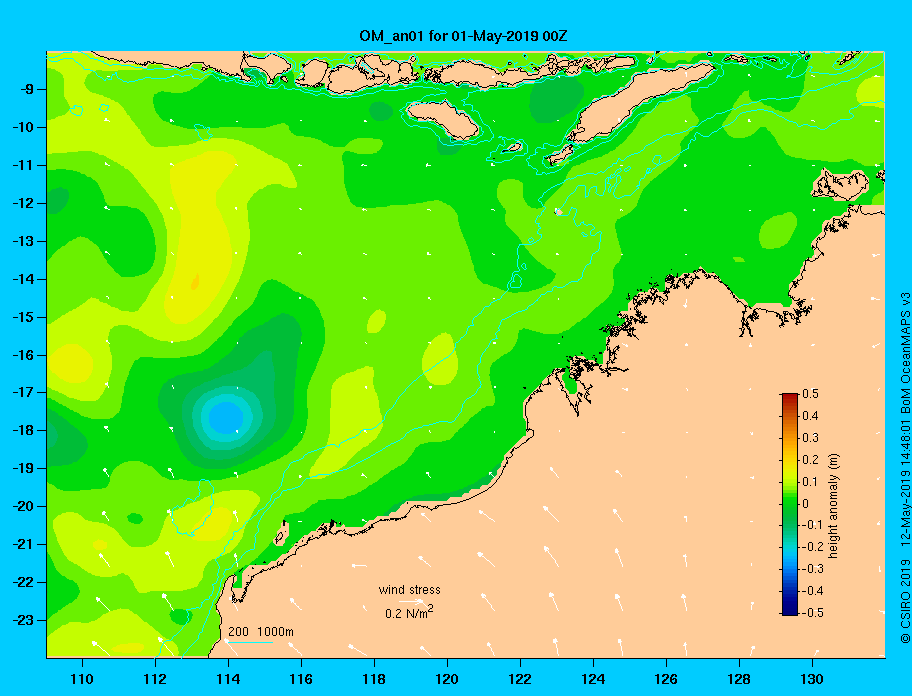
Task: Click the dark blue bottom of the colorbar
Action: coord(790,609)
